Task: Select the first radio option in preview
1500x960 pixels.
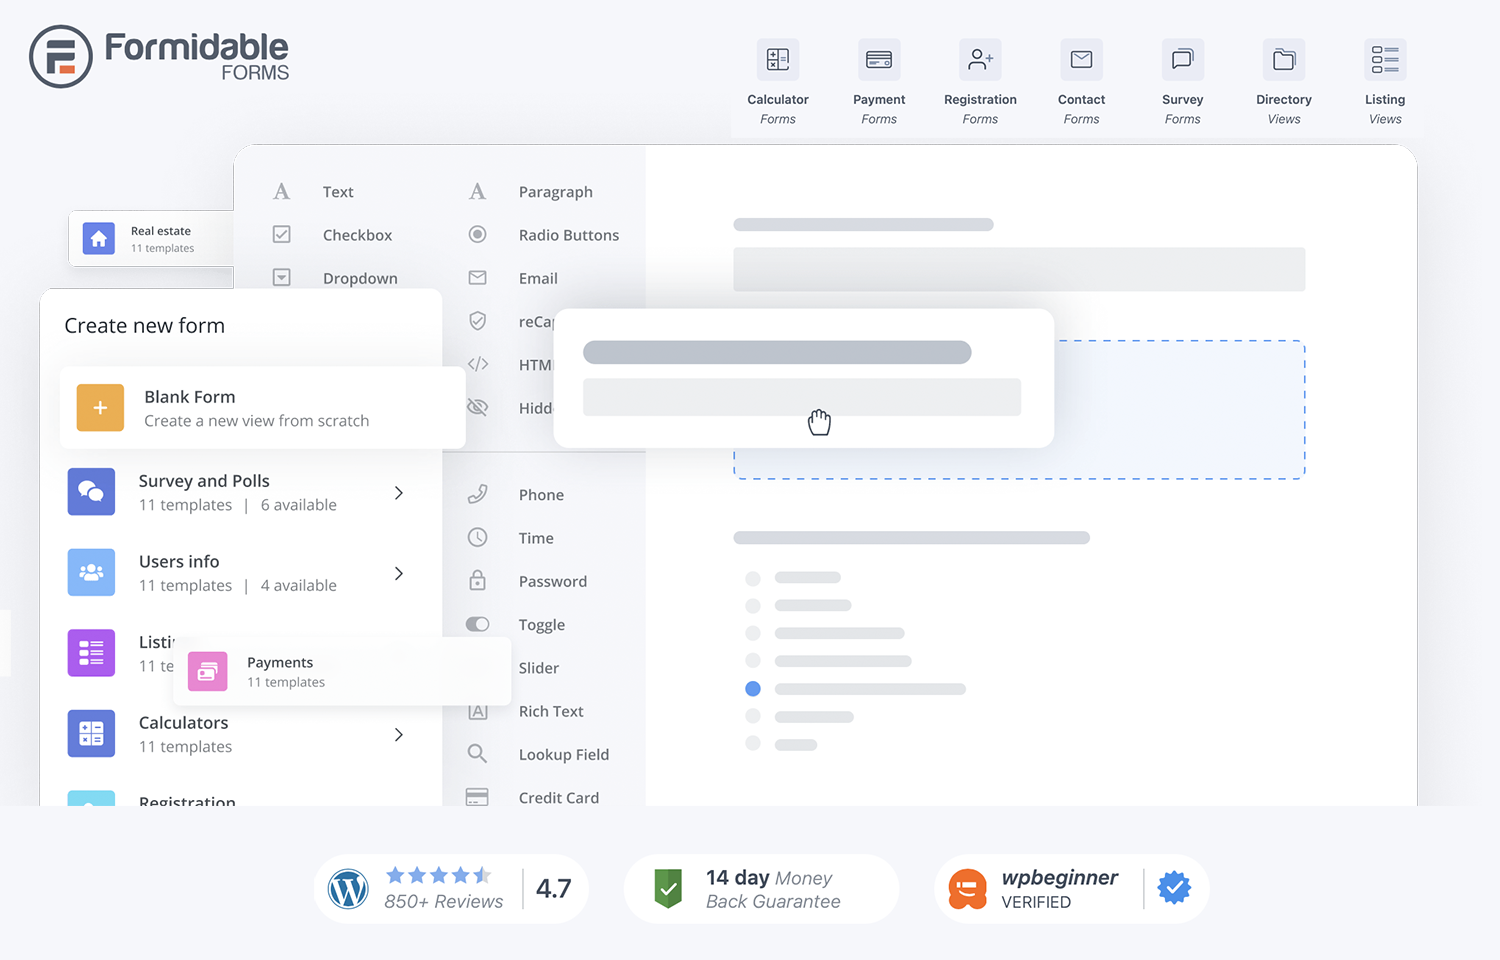Action: 753,578
